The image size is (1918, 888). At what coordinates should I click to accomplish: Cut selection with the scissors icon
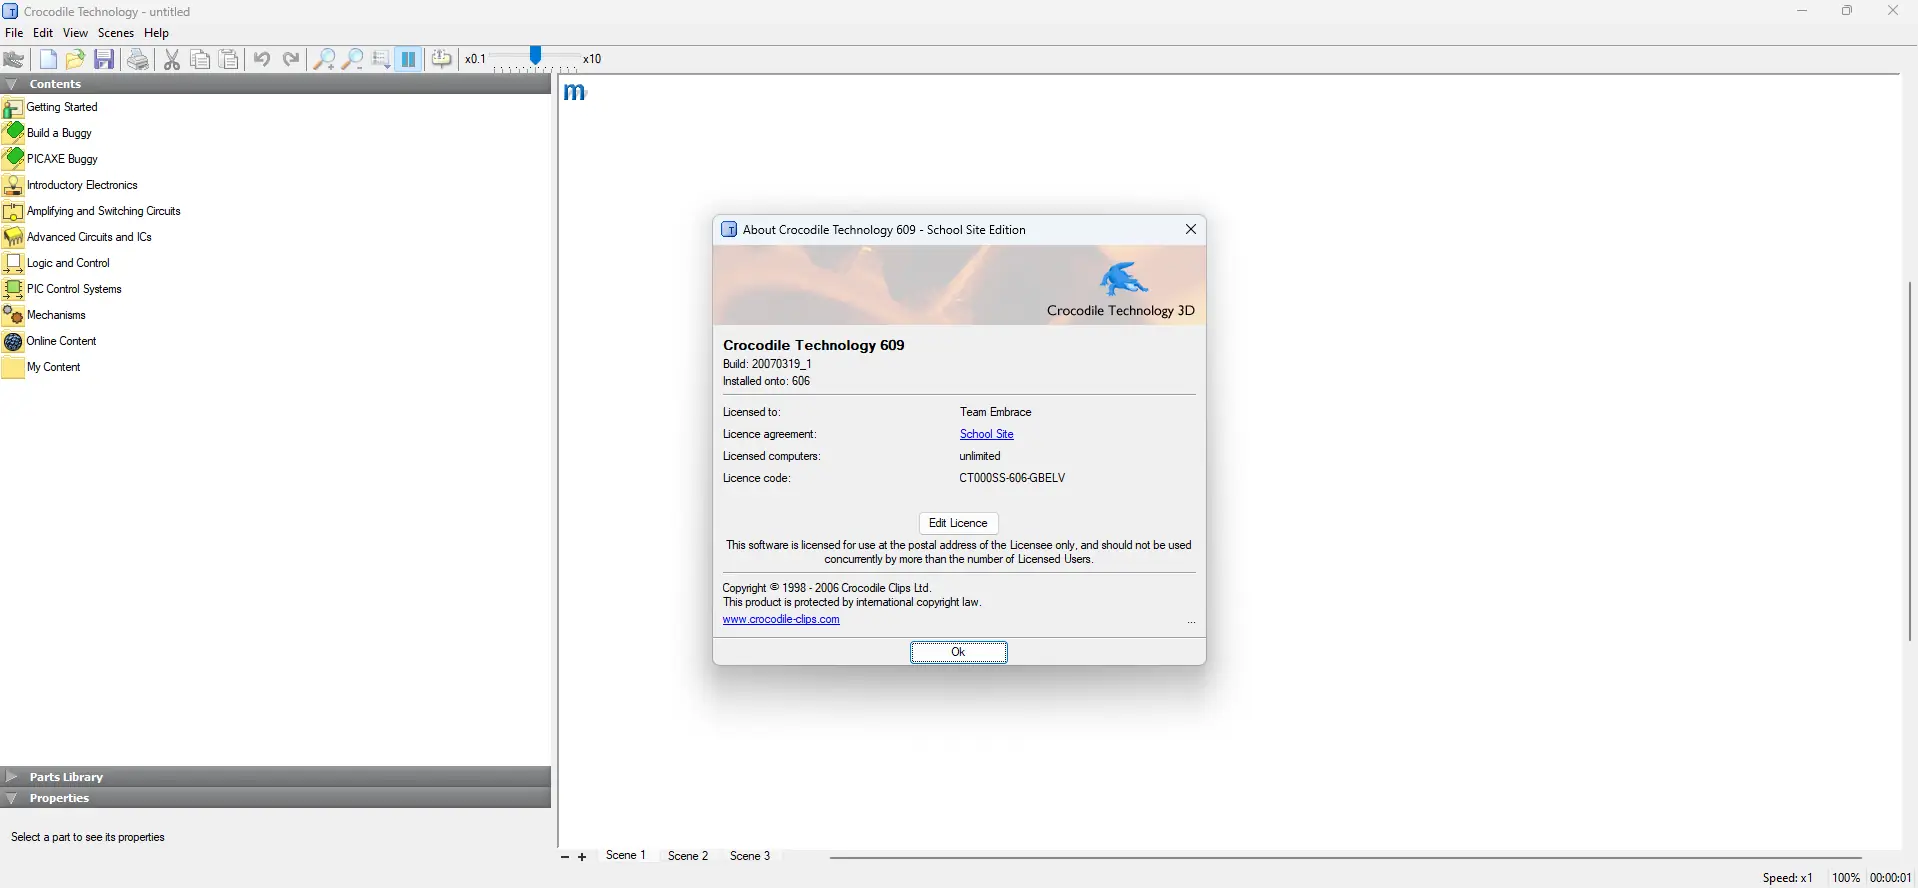coord(172,59)
